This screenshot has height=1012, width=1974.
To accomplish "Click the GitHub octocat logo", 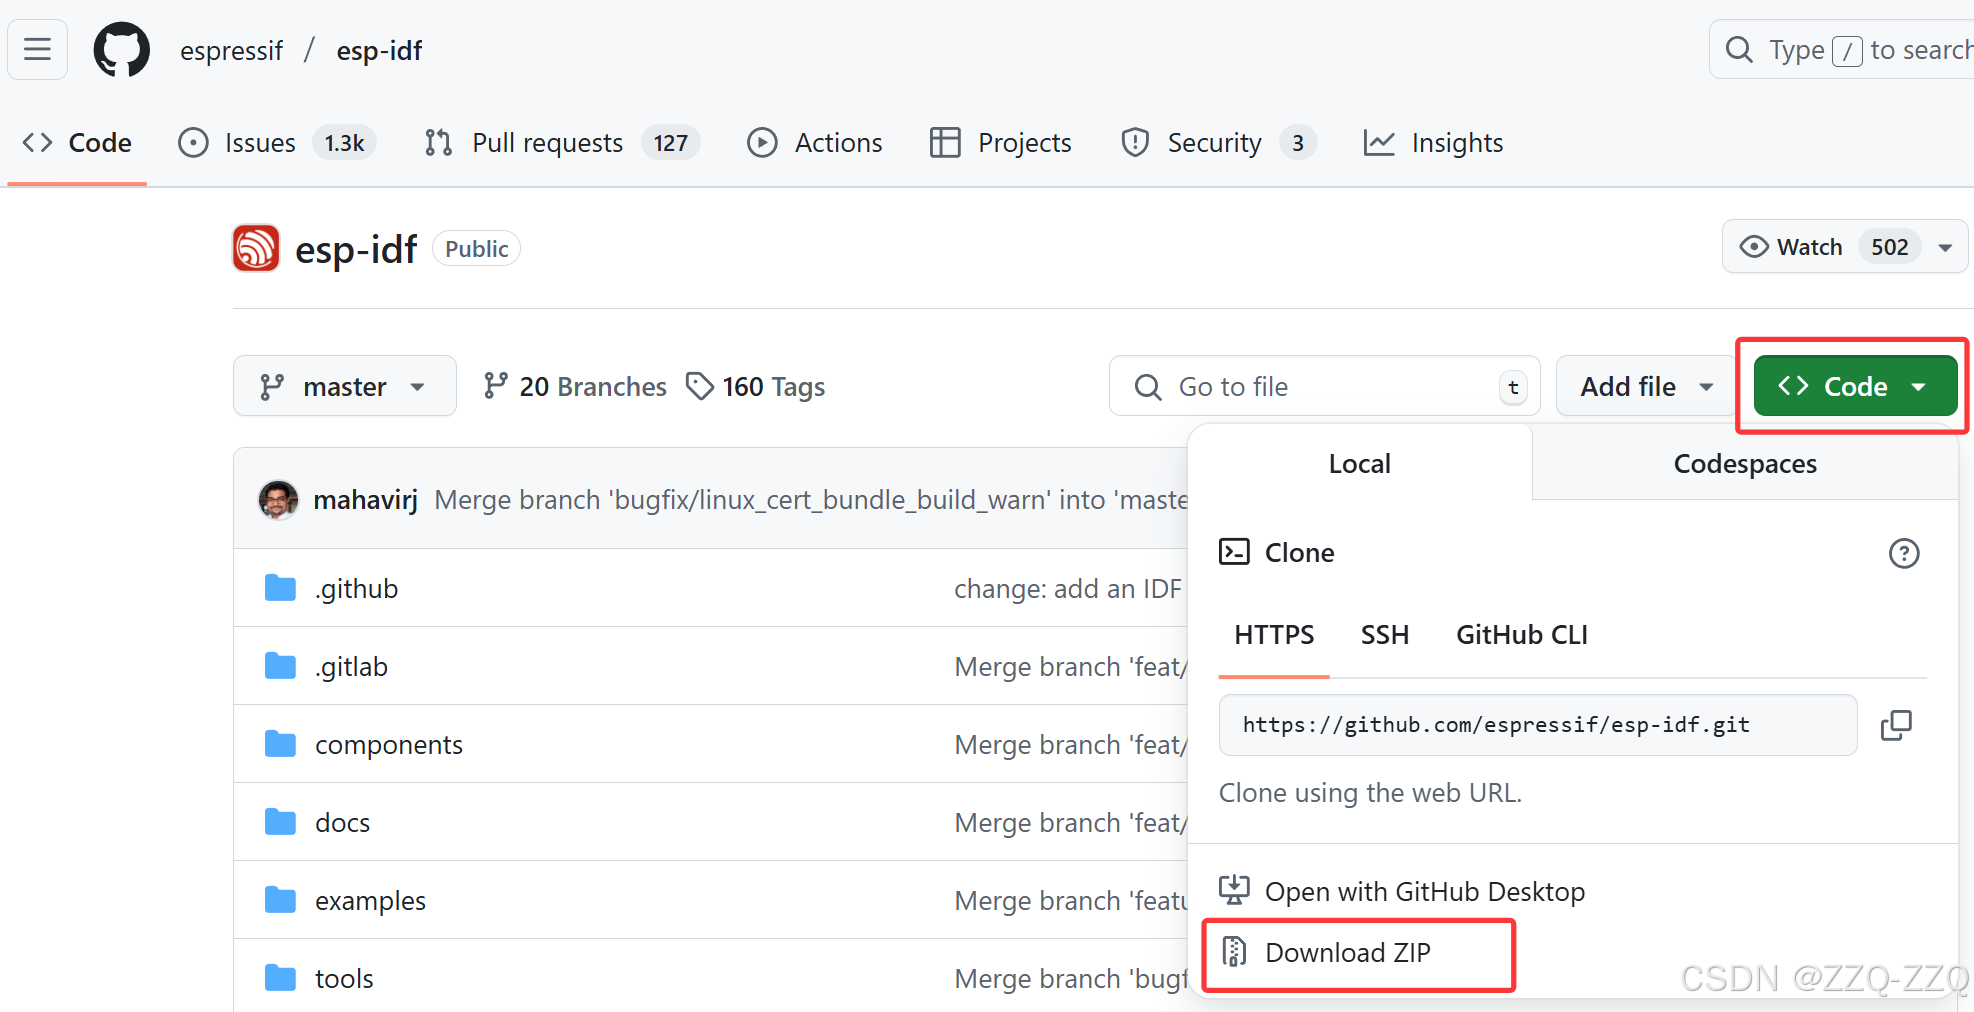I will [122, 50].
